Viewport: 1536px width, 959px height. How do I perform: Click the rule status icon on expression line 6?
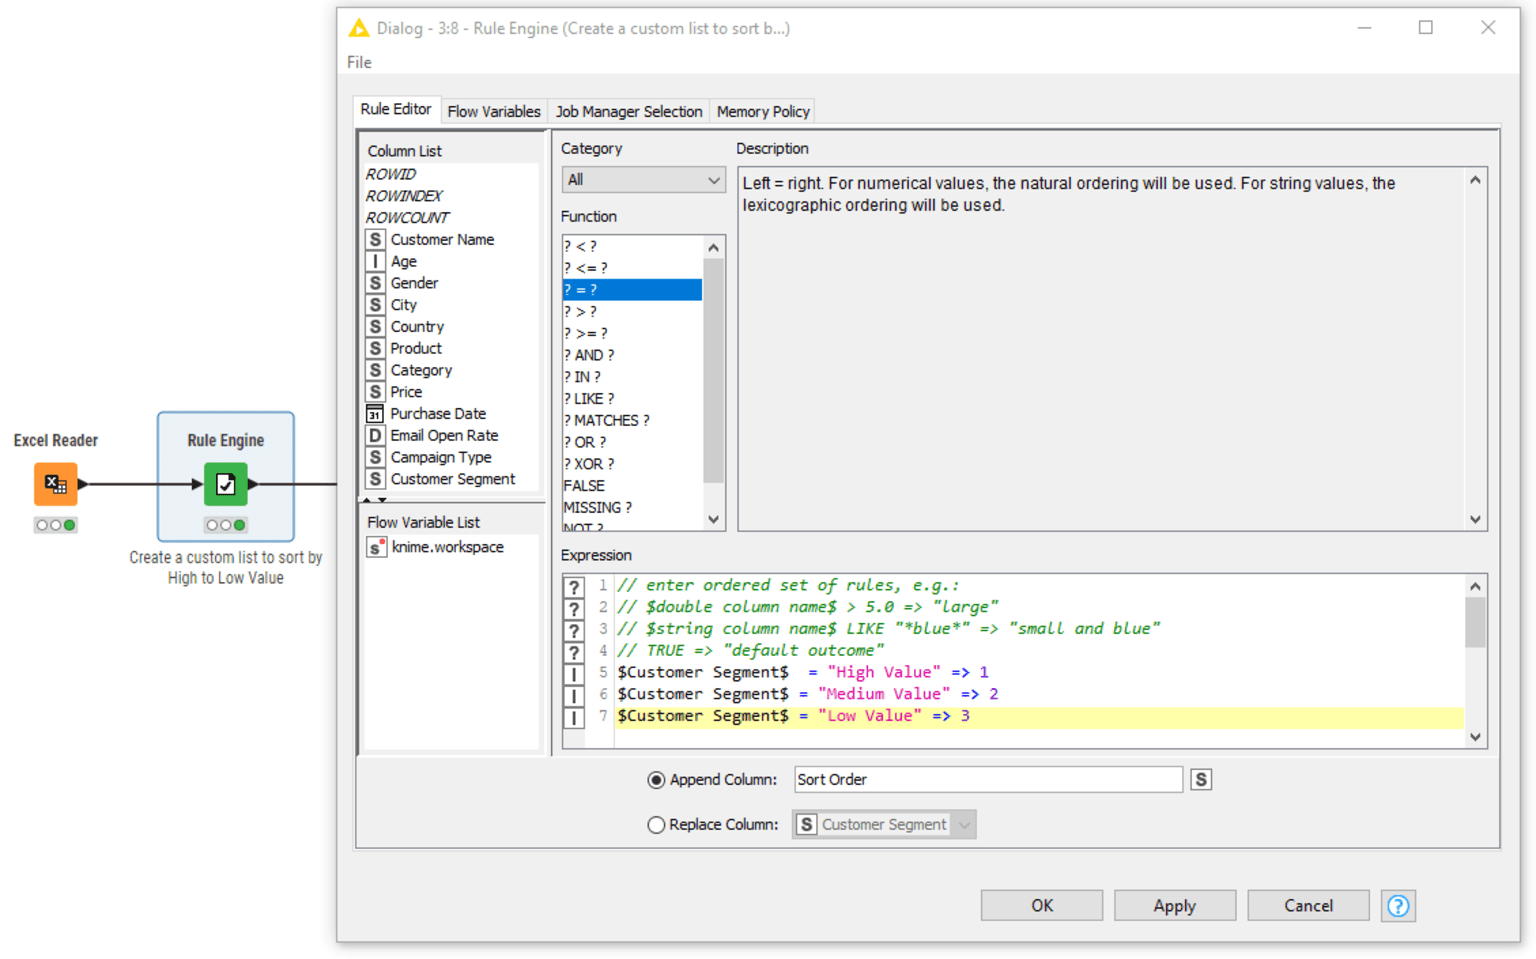click(x=574, y=696)
